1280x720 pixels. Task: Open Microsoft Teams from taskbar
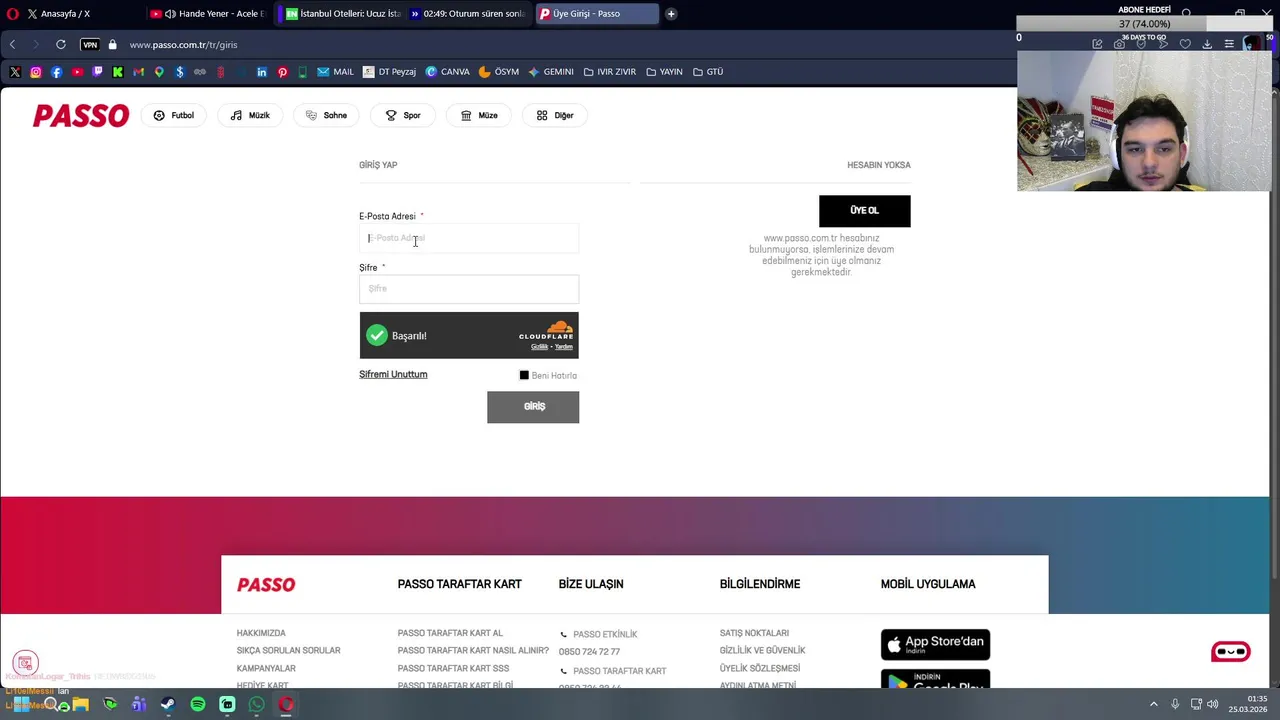(139, 704)
